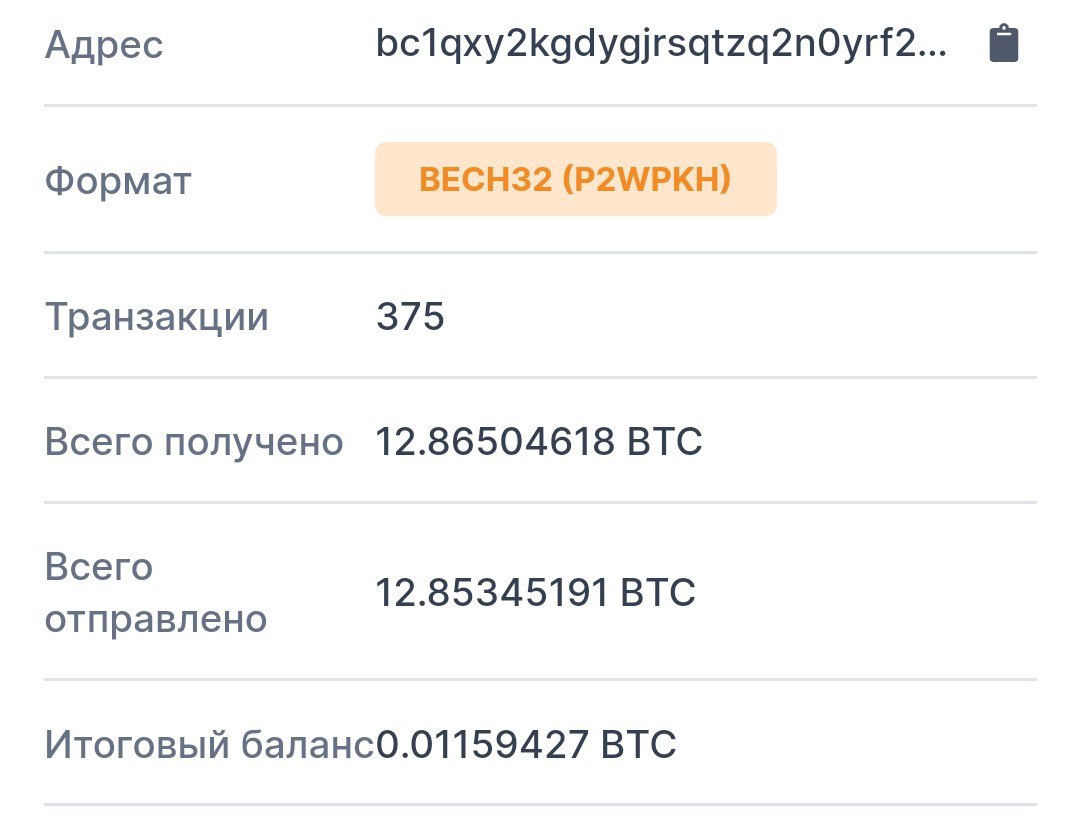Click the Всего отправлено label

tap(156, 593)
